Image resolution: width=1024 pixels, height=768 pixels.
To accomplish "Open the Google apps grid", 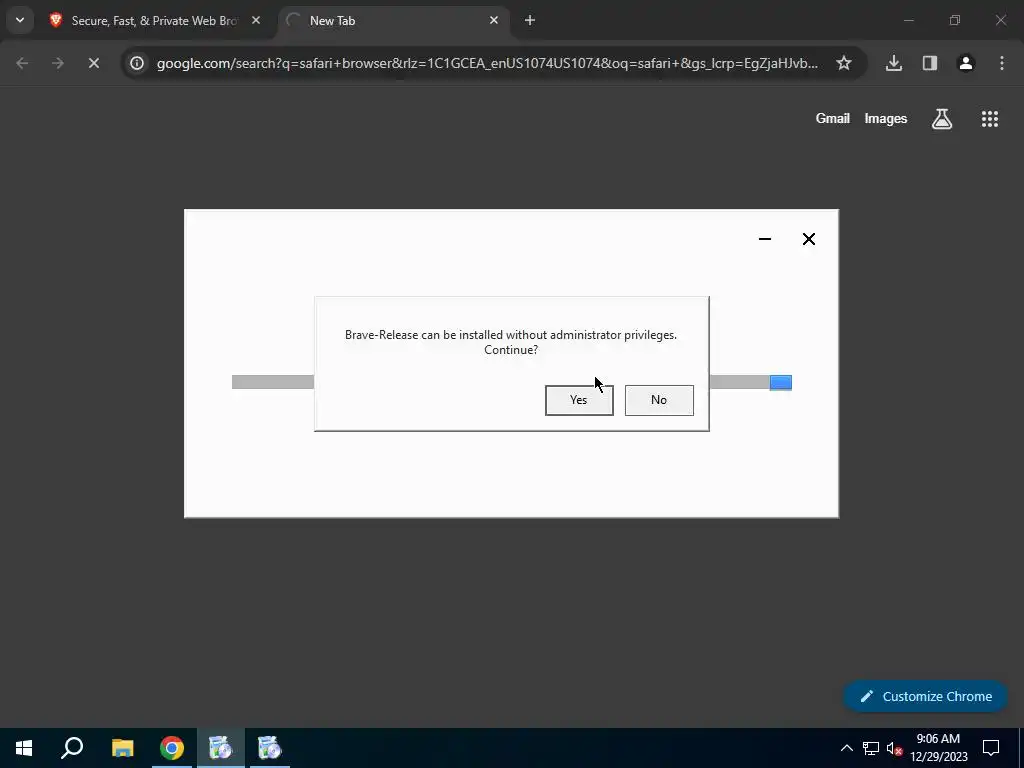I will (989, 119).
